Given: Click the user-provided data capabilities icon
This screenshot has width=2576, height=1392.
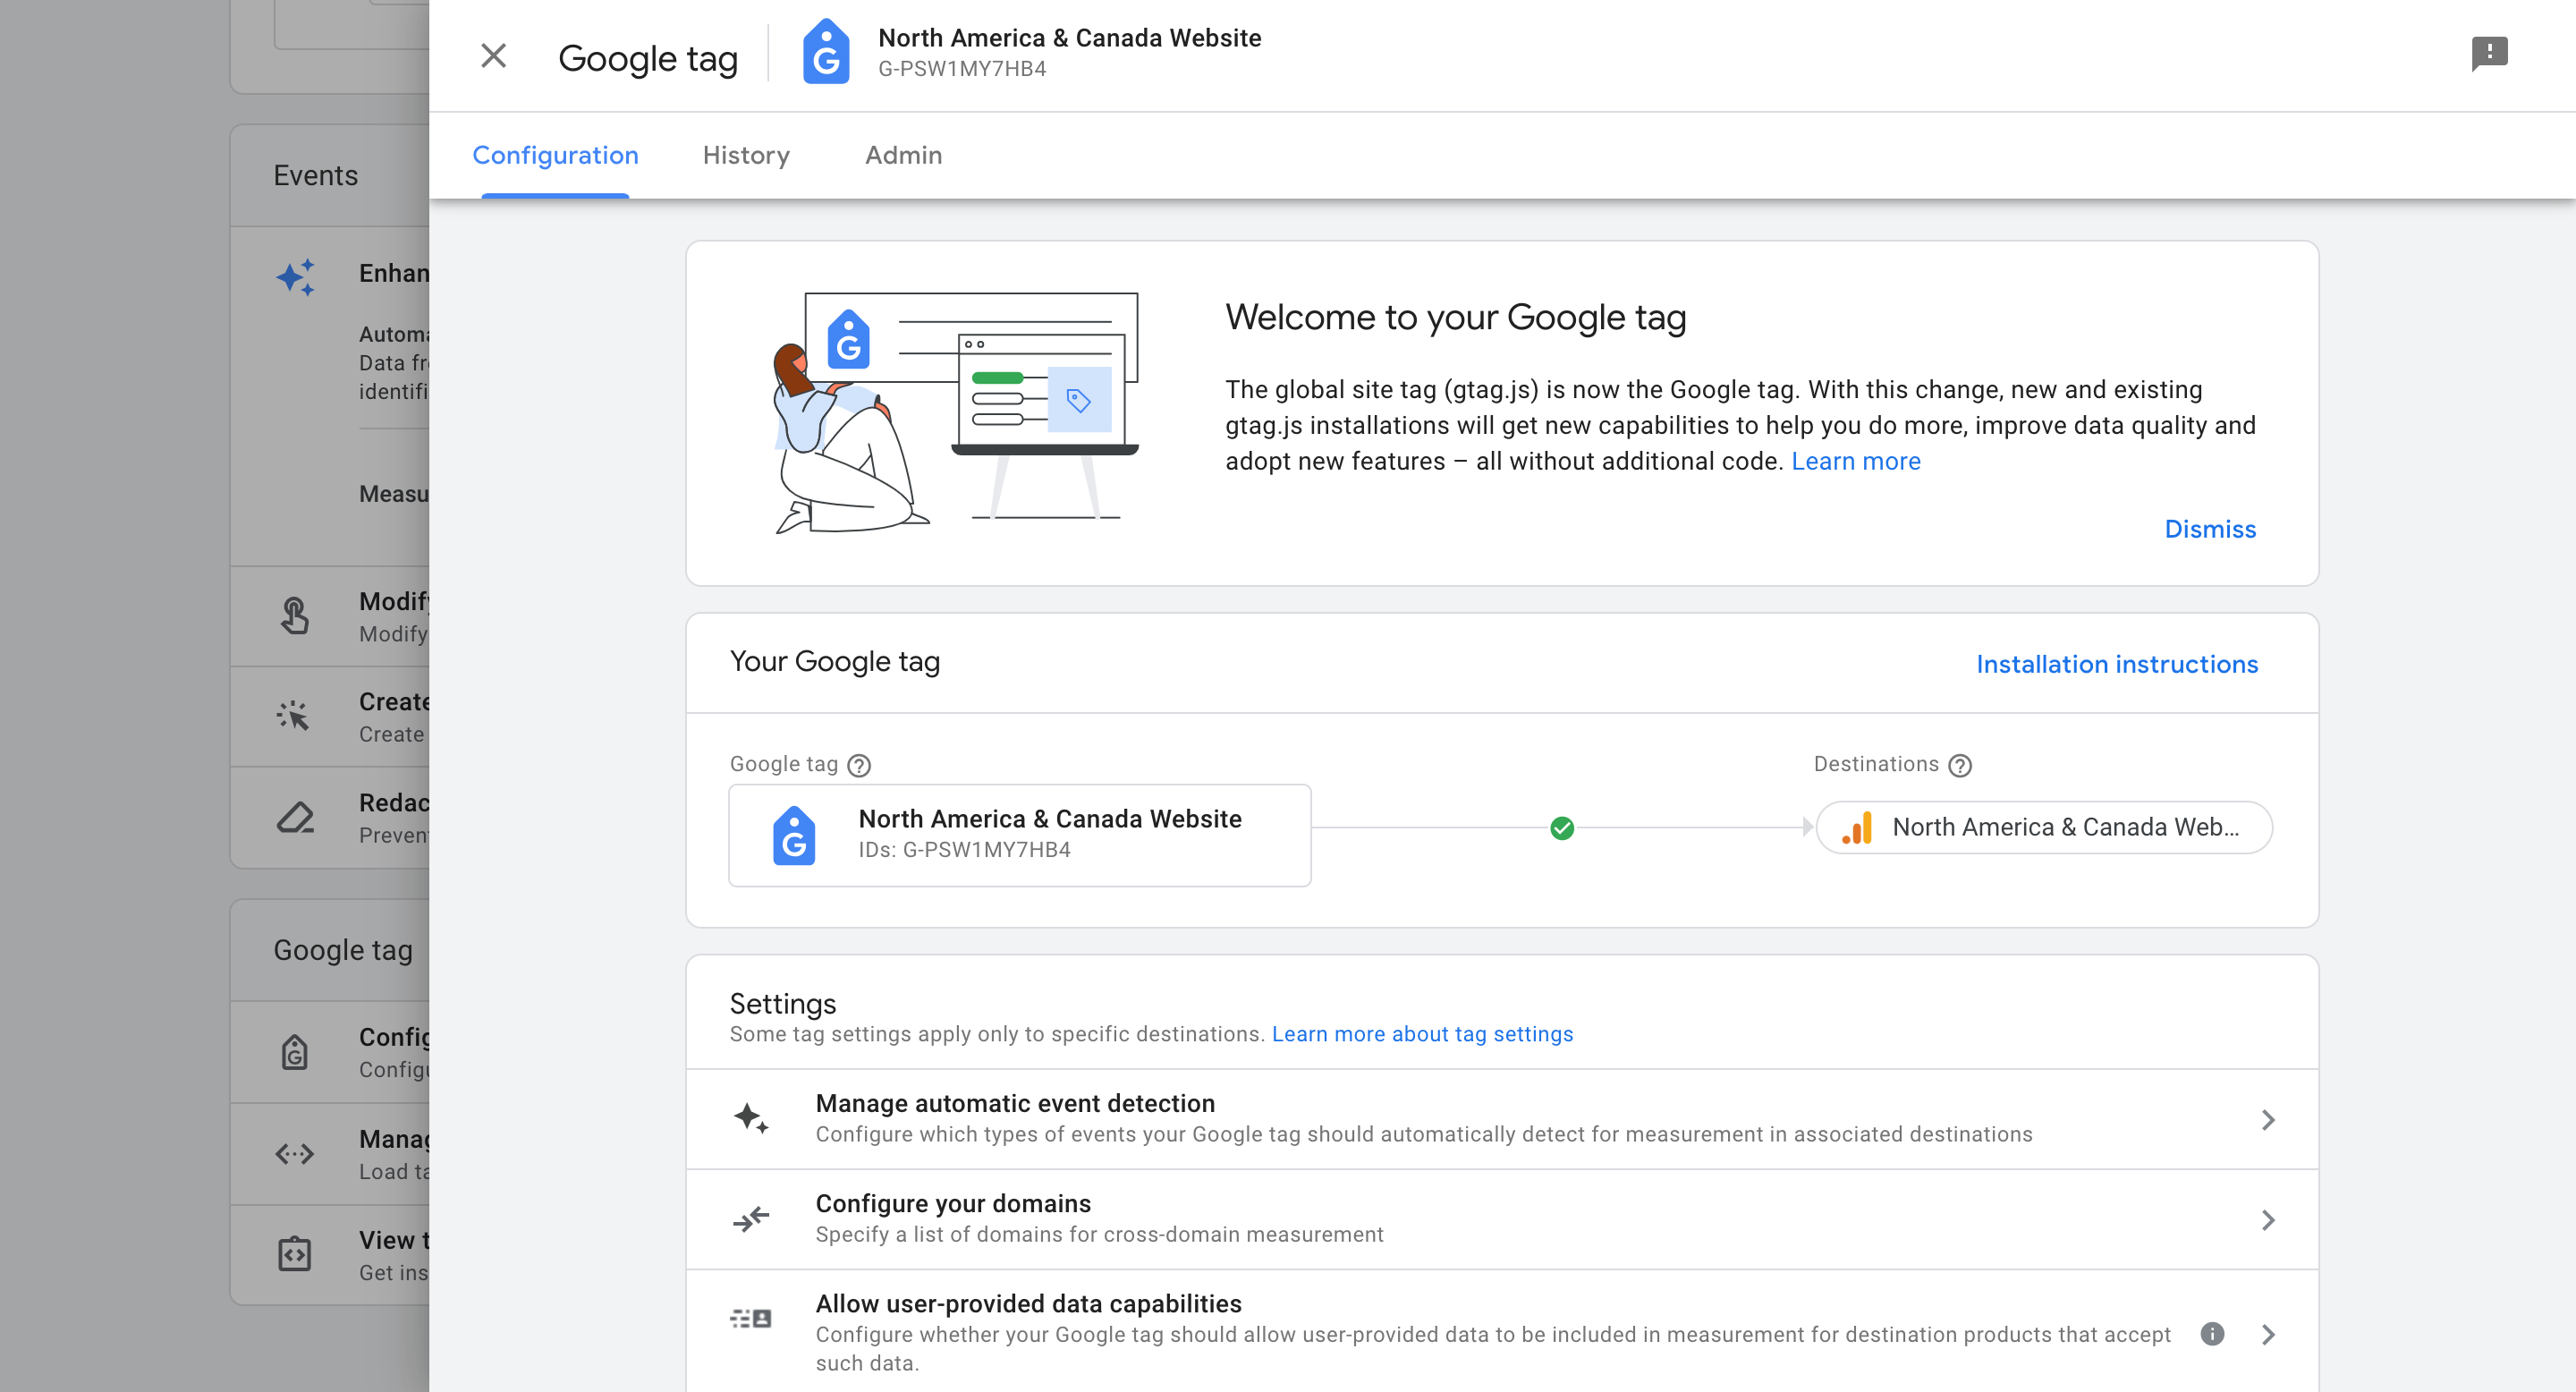Looking at the screenshot, I should (x=751, y=1319).
